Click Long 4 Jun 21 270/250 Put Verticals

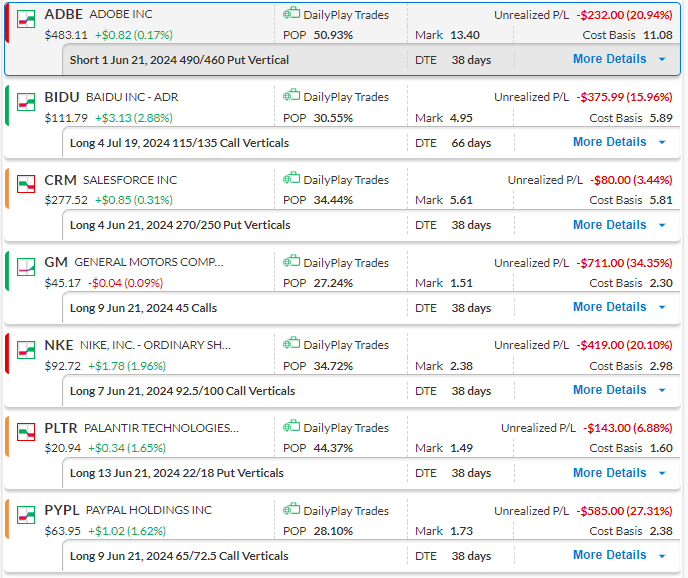tap(180, 225)
